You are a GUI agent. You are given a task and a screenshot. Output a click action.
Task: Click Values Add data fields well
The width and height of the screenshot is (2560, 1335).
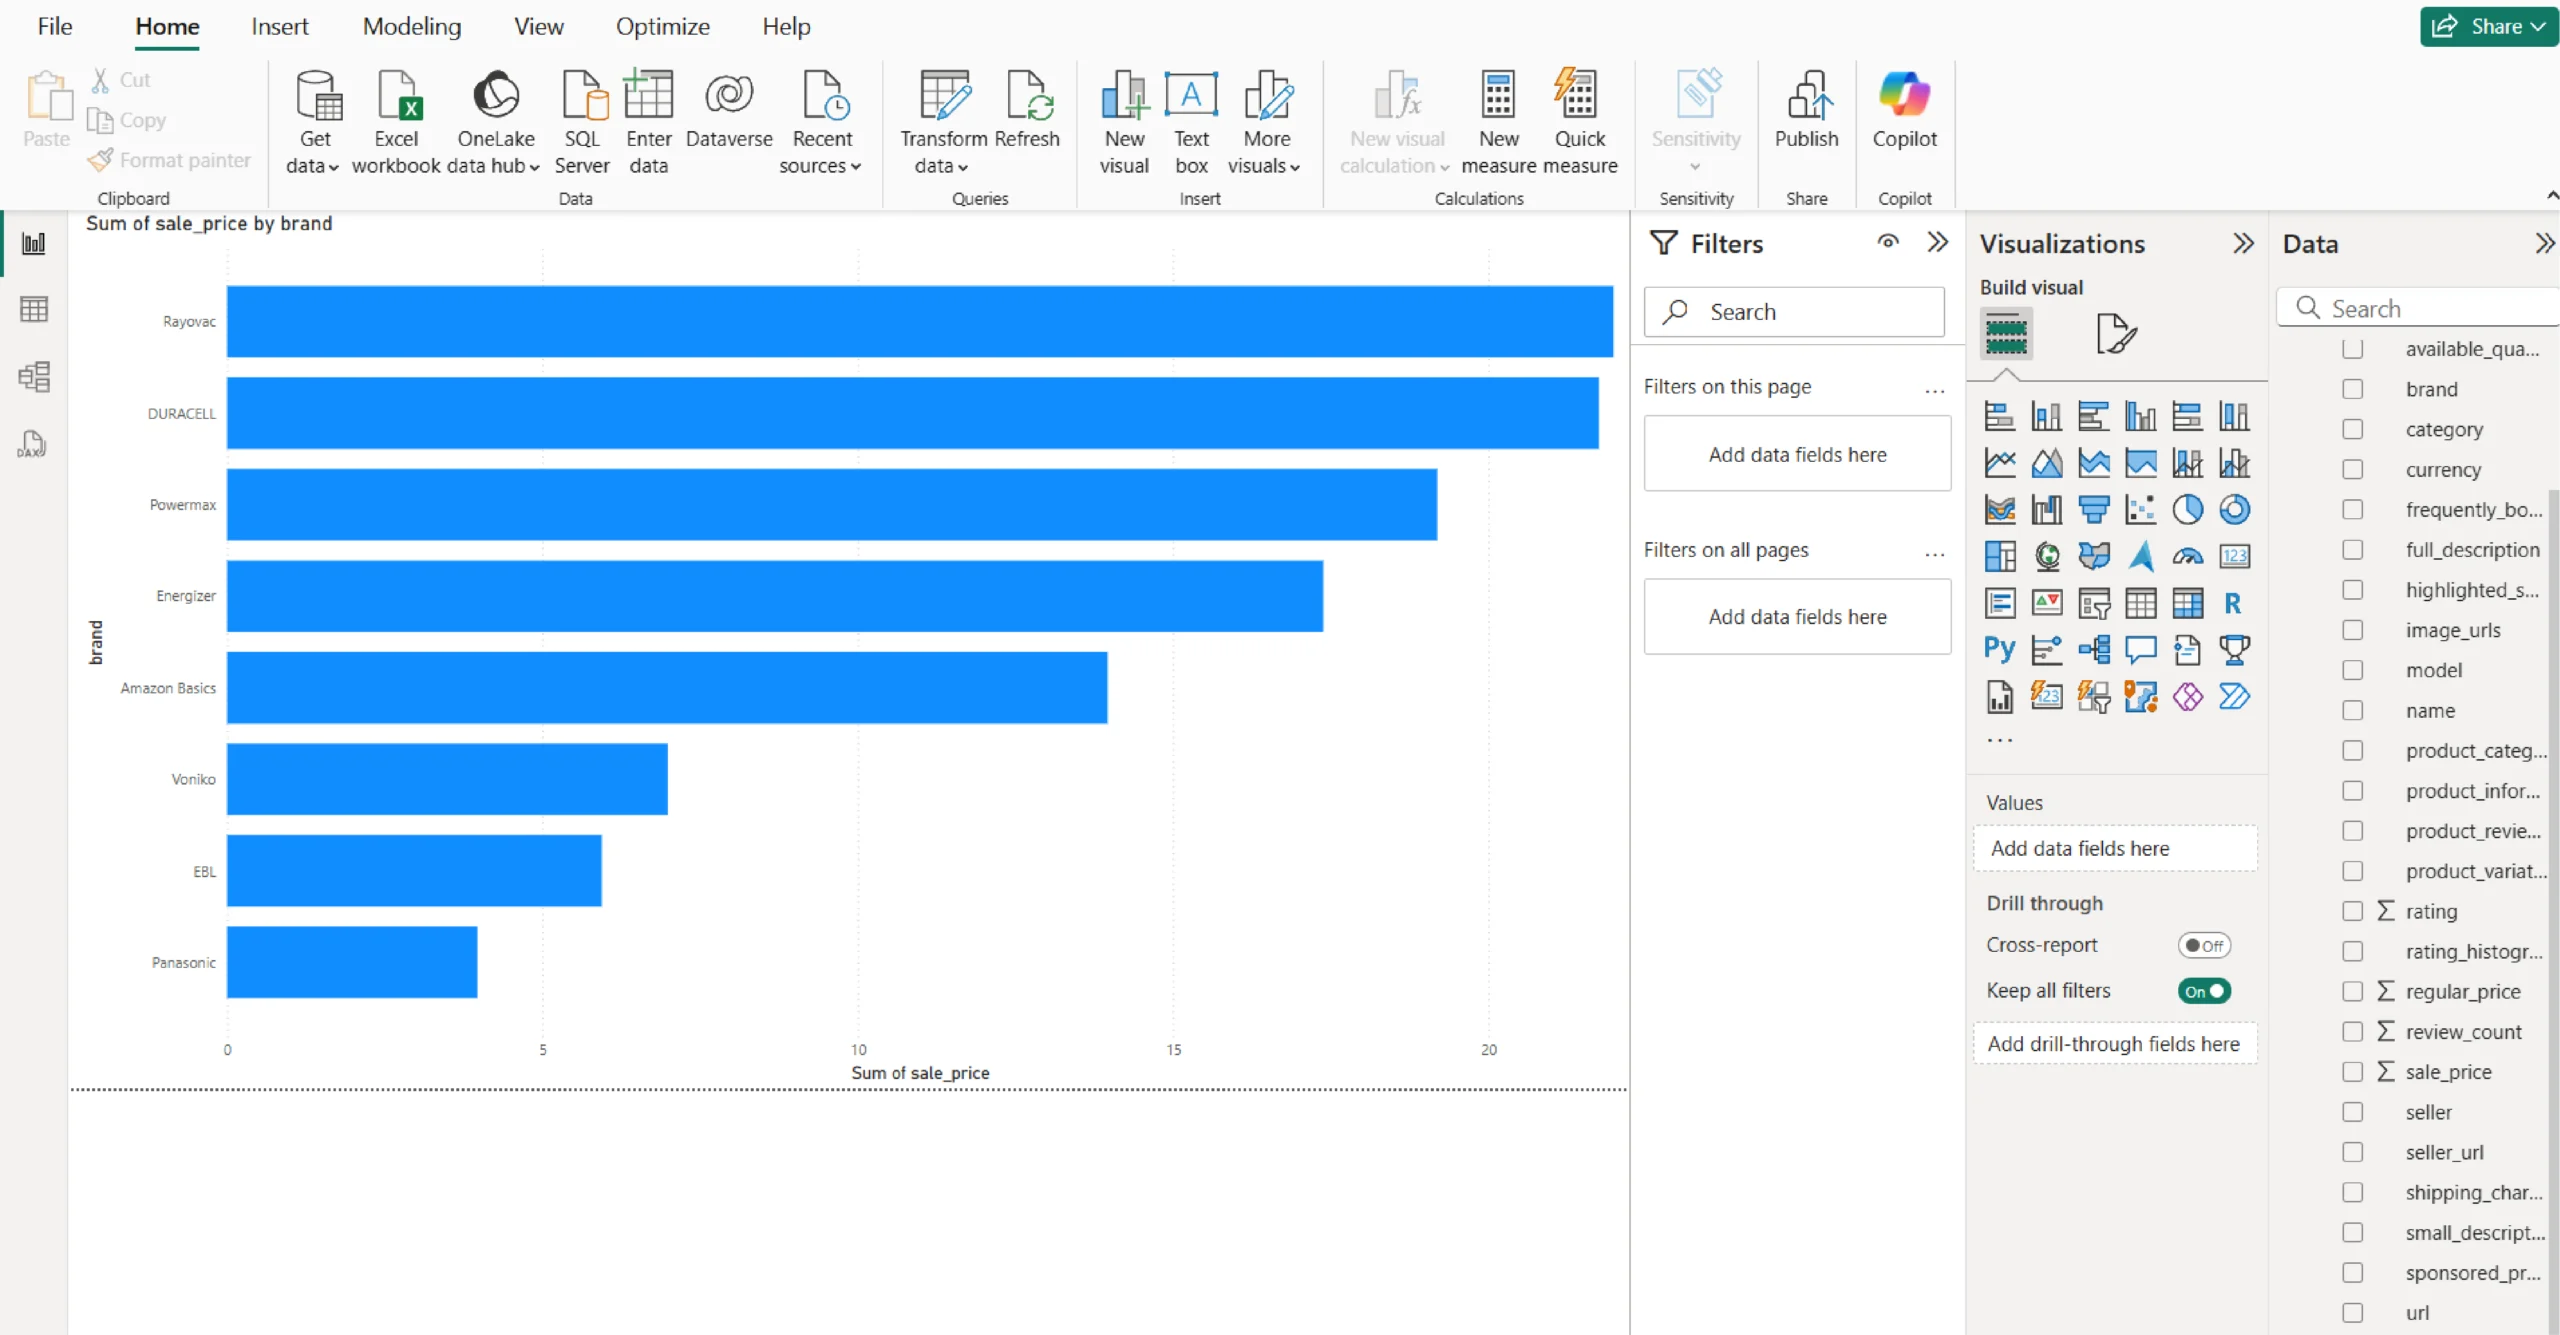2115,848
